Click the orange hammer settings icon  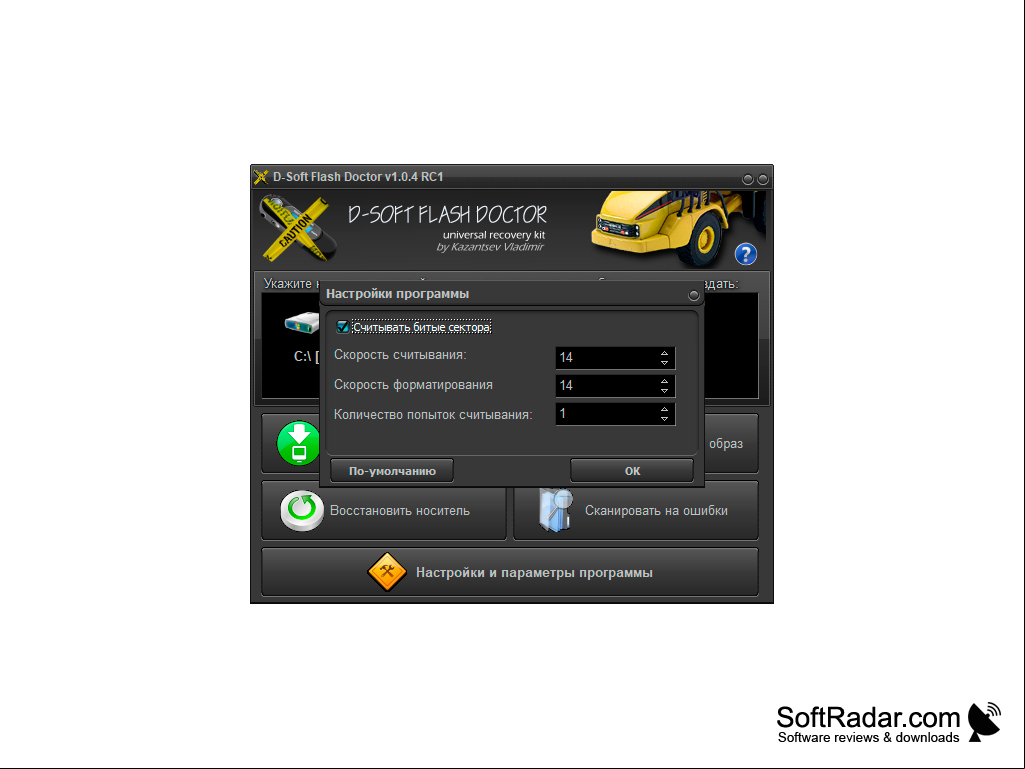click(x=387, y=572)
